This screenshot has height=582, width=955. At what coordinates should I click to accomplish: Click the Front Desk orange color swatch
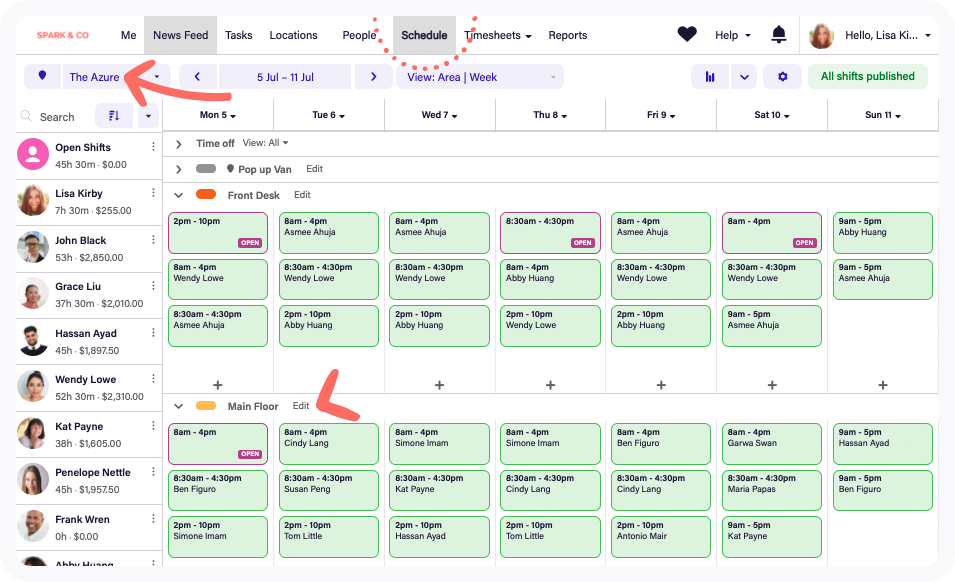click(206, 194)
